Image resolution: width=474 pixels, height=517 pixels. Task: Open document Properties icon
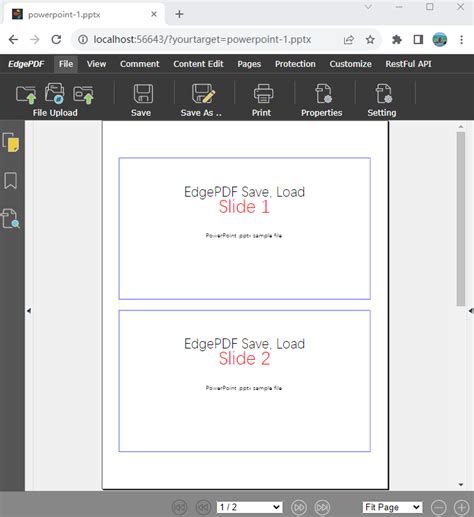(x=324, y=93)
